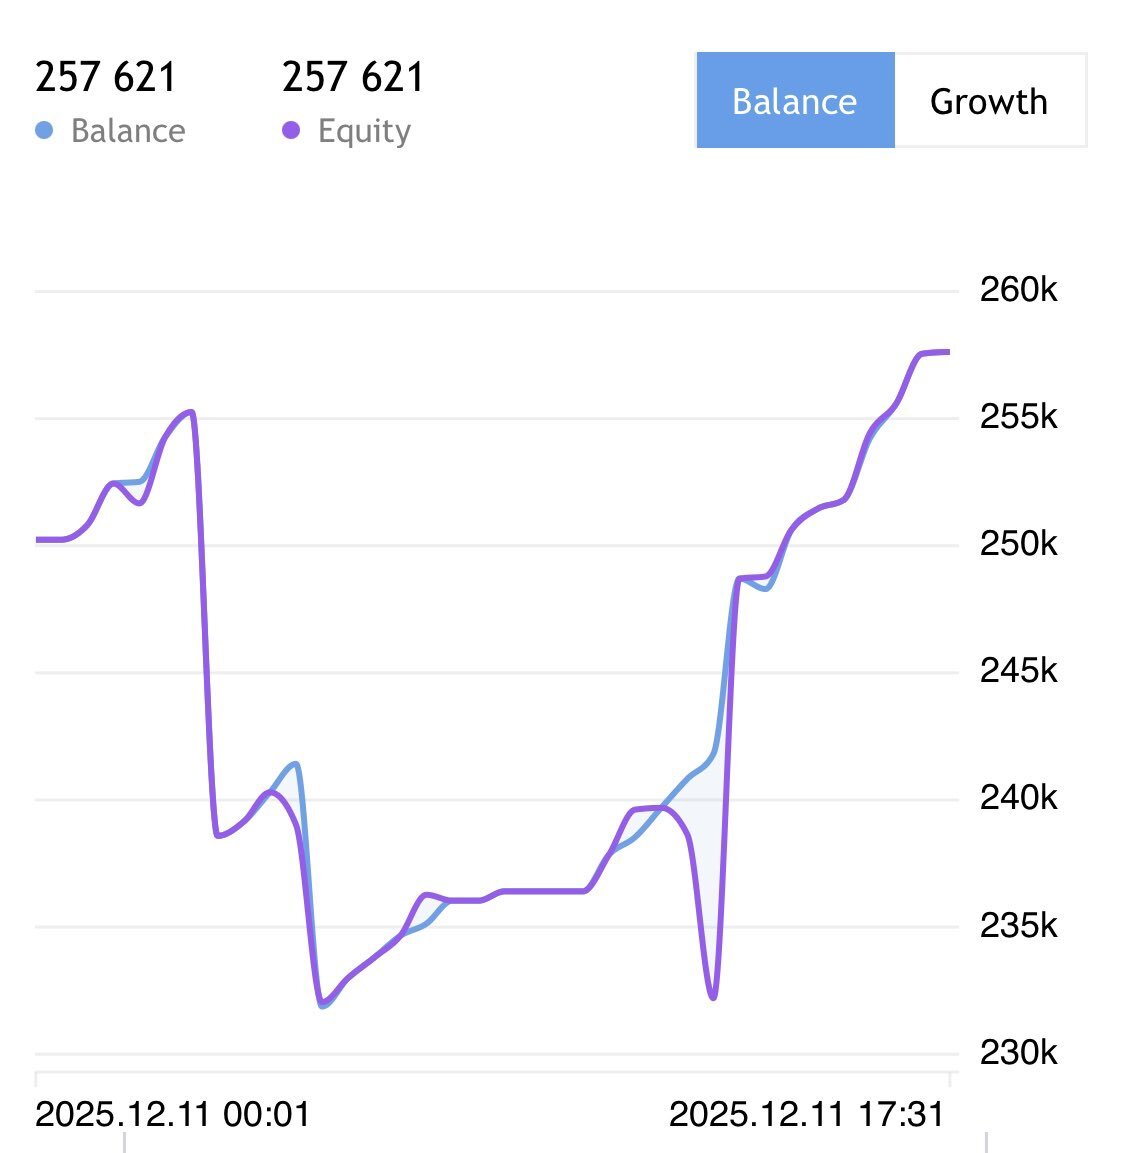Switch to the Growth tab
Viewport: 1124px width, 1153px height.
[x=988, y=101]
